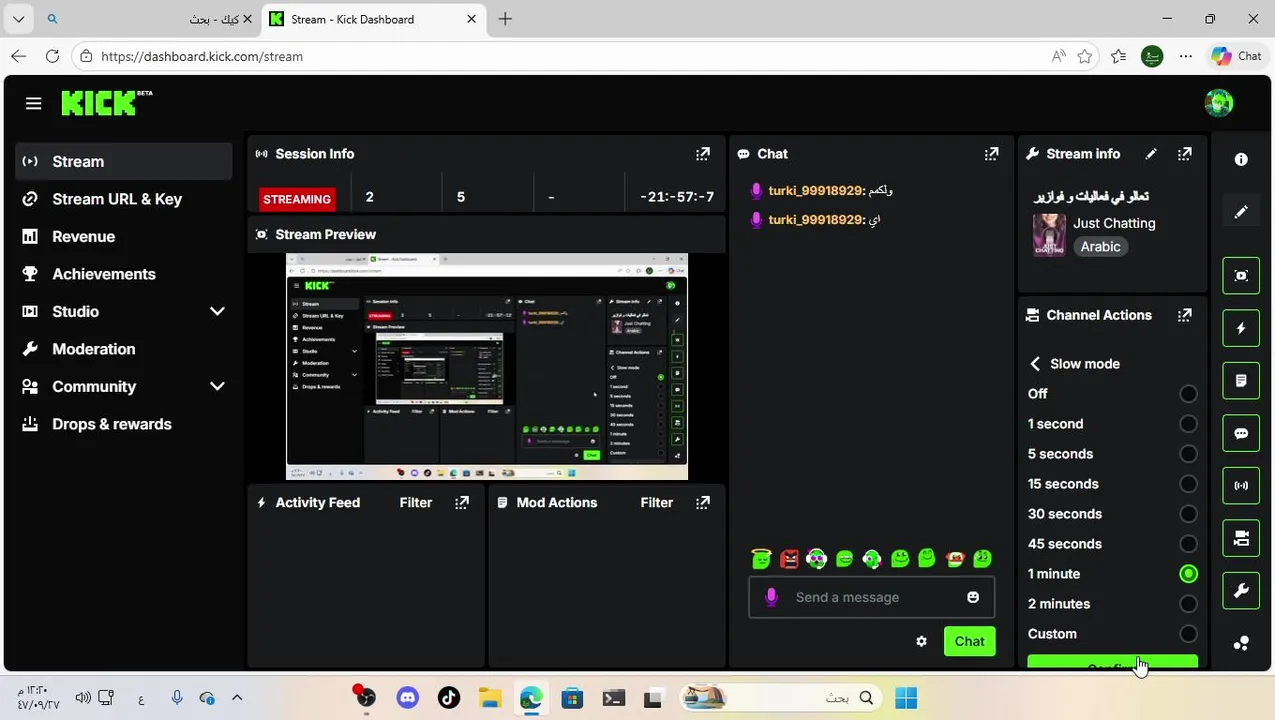Toggle Stream info wrench widget in the right bar
This screenshot has width=1275, height=720.
point(1241,591)
